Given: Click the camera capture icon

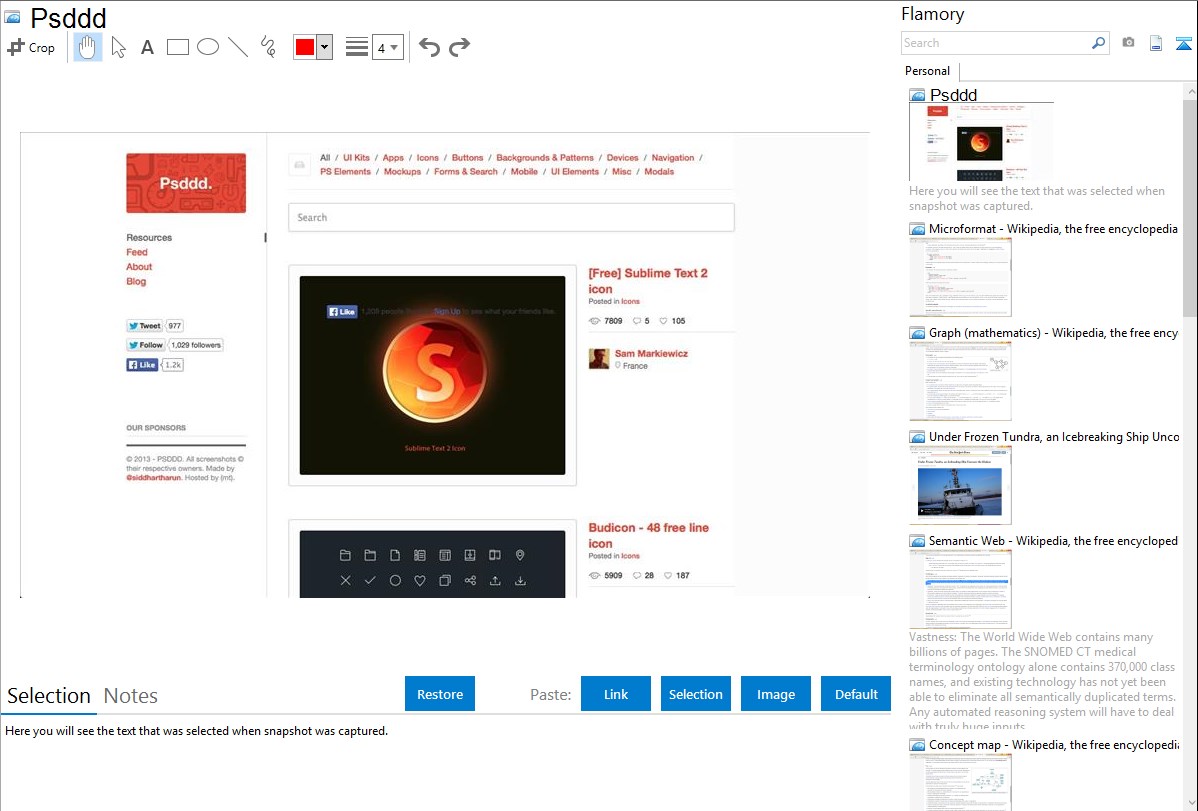Looking at the screenshot, I should pos(1128,43).
